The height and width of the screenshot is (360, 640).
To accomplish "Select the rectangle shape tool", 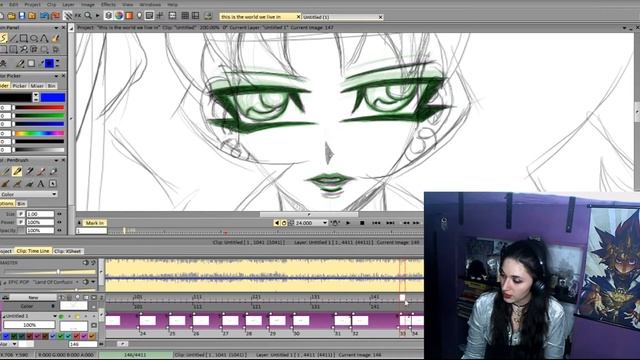I will click(x=24, y=39).
